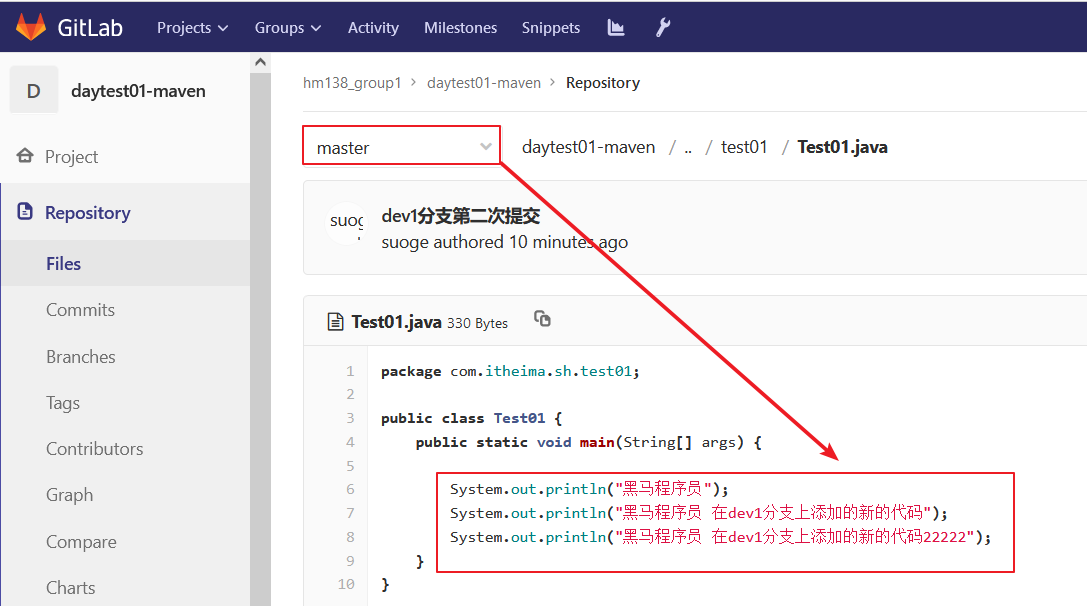Open the Activity menu item
The image size is (1087, 606).
coord(373,28)
